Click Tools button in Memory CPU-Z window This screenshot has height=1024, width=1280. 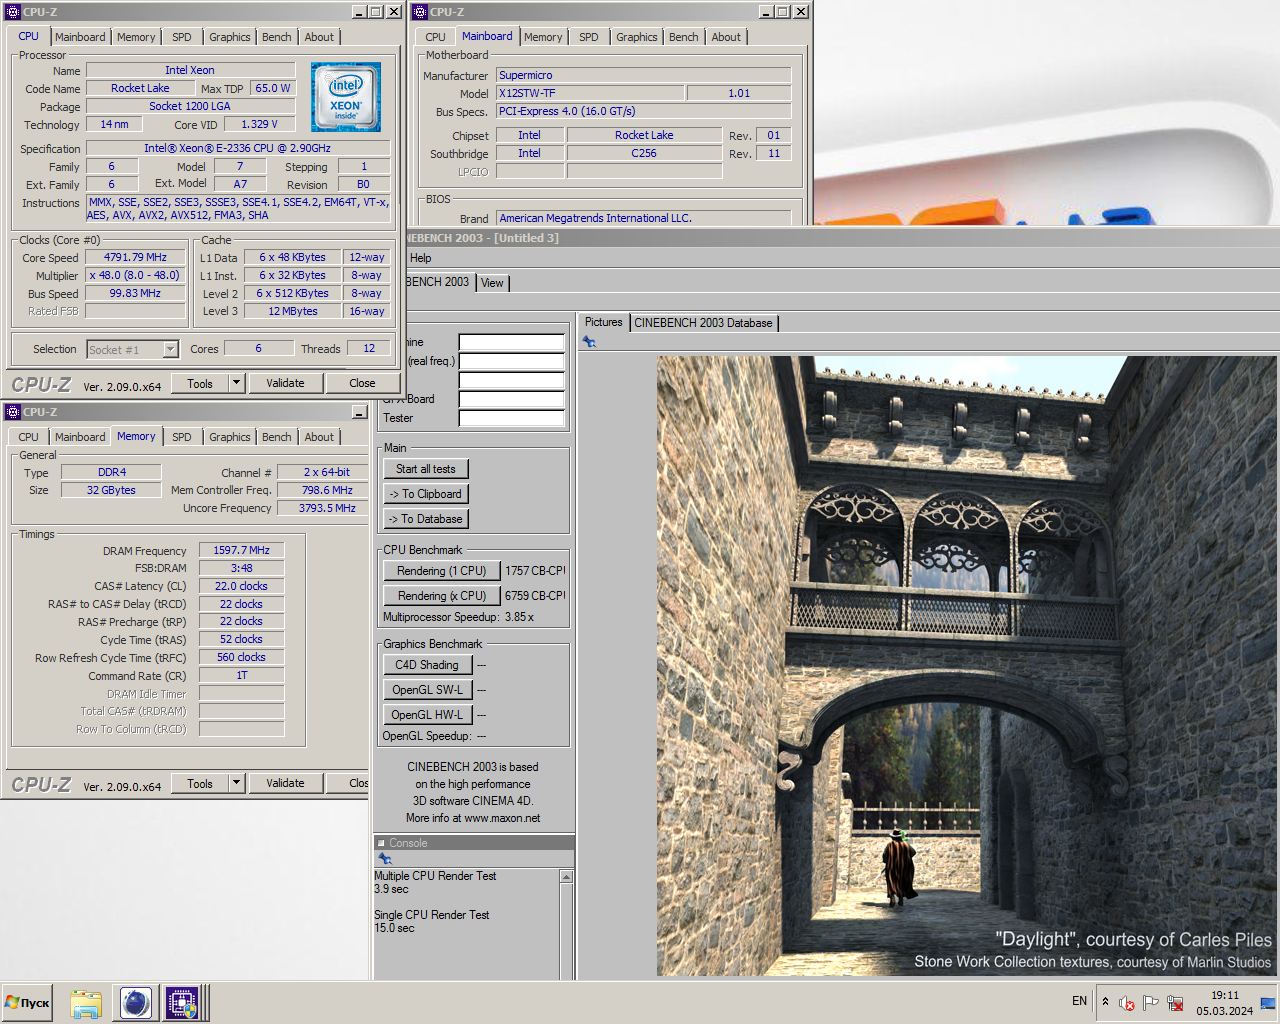[x=200, y=783]
